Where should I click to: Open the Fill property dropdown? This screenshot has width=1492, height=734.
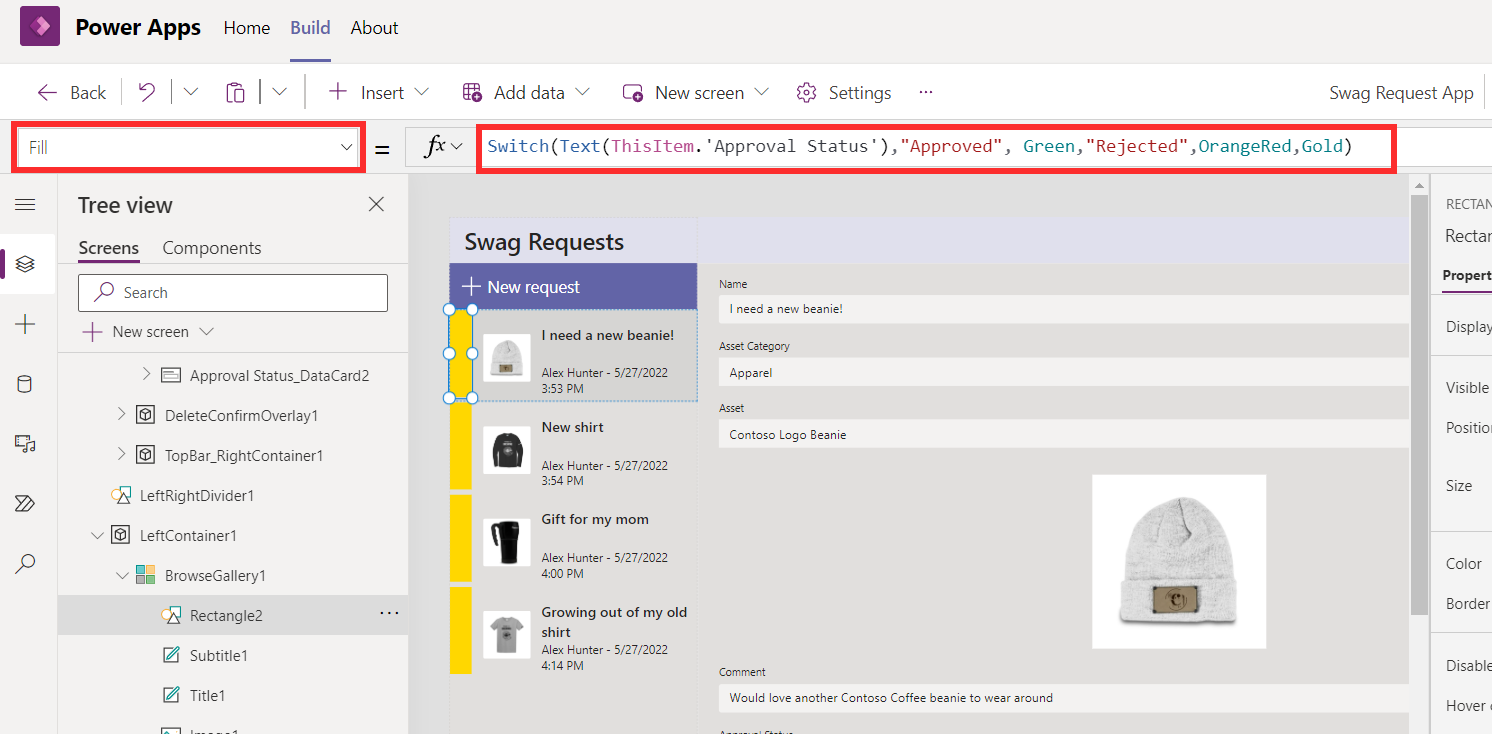coord(189,147)
